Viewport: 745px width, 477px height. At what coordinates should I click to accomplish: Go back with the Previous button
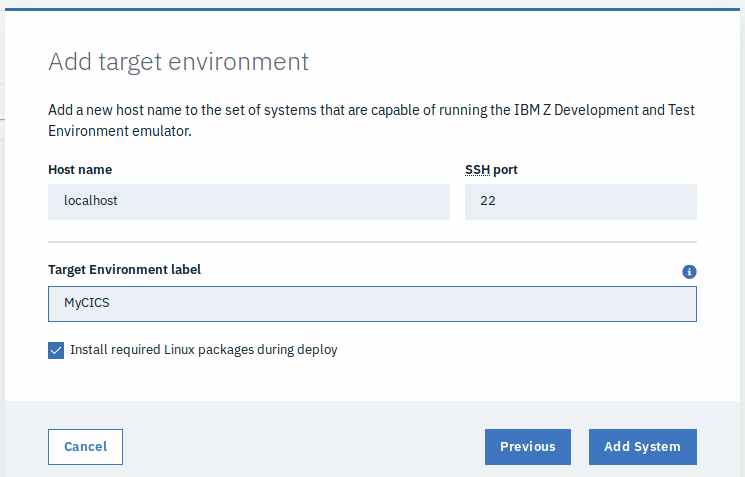527,447
